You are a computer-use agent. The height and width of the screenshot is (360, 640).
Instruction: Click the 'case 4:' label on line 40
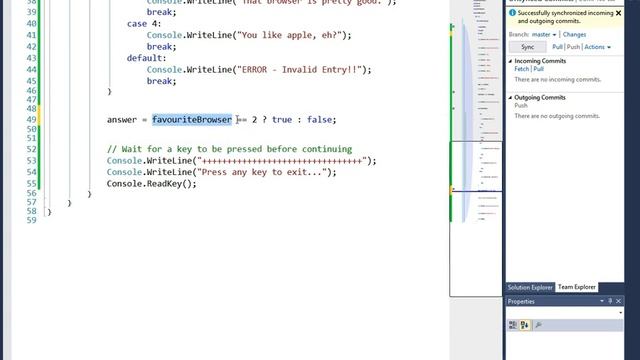(144, 24)
